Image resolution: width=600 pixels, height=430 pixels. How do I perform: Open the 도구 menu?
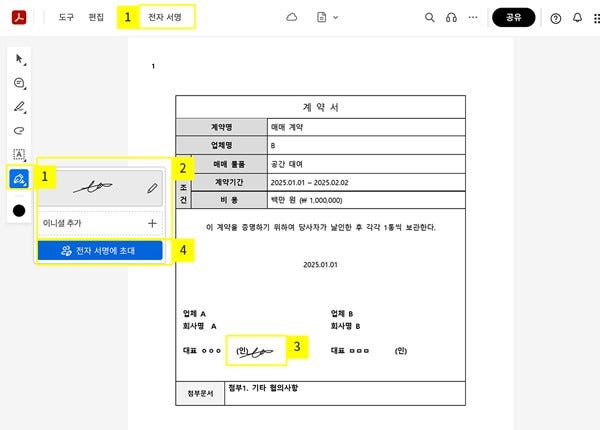66,17
